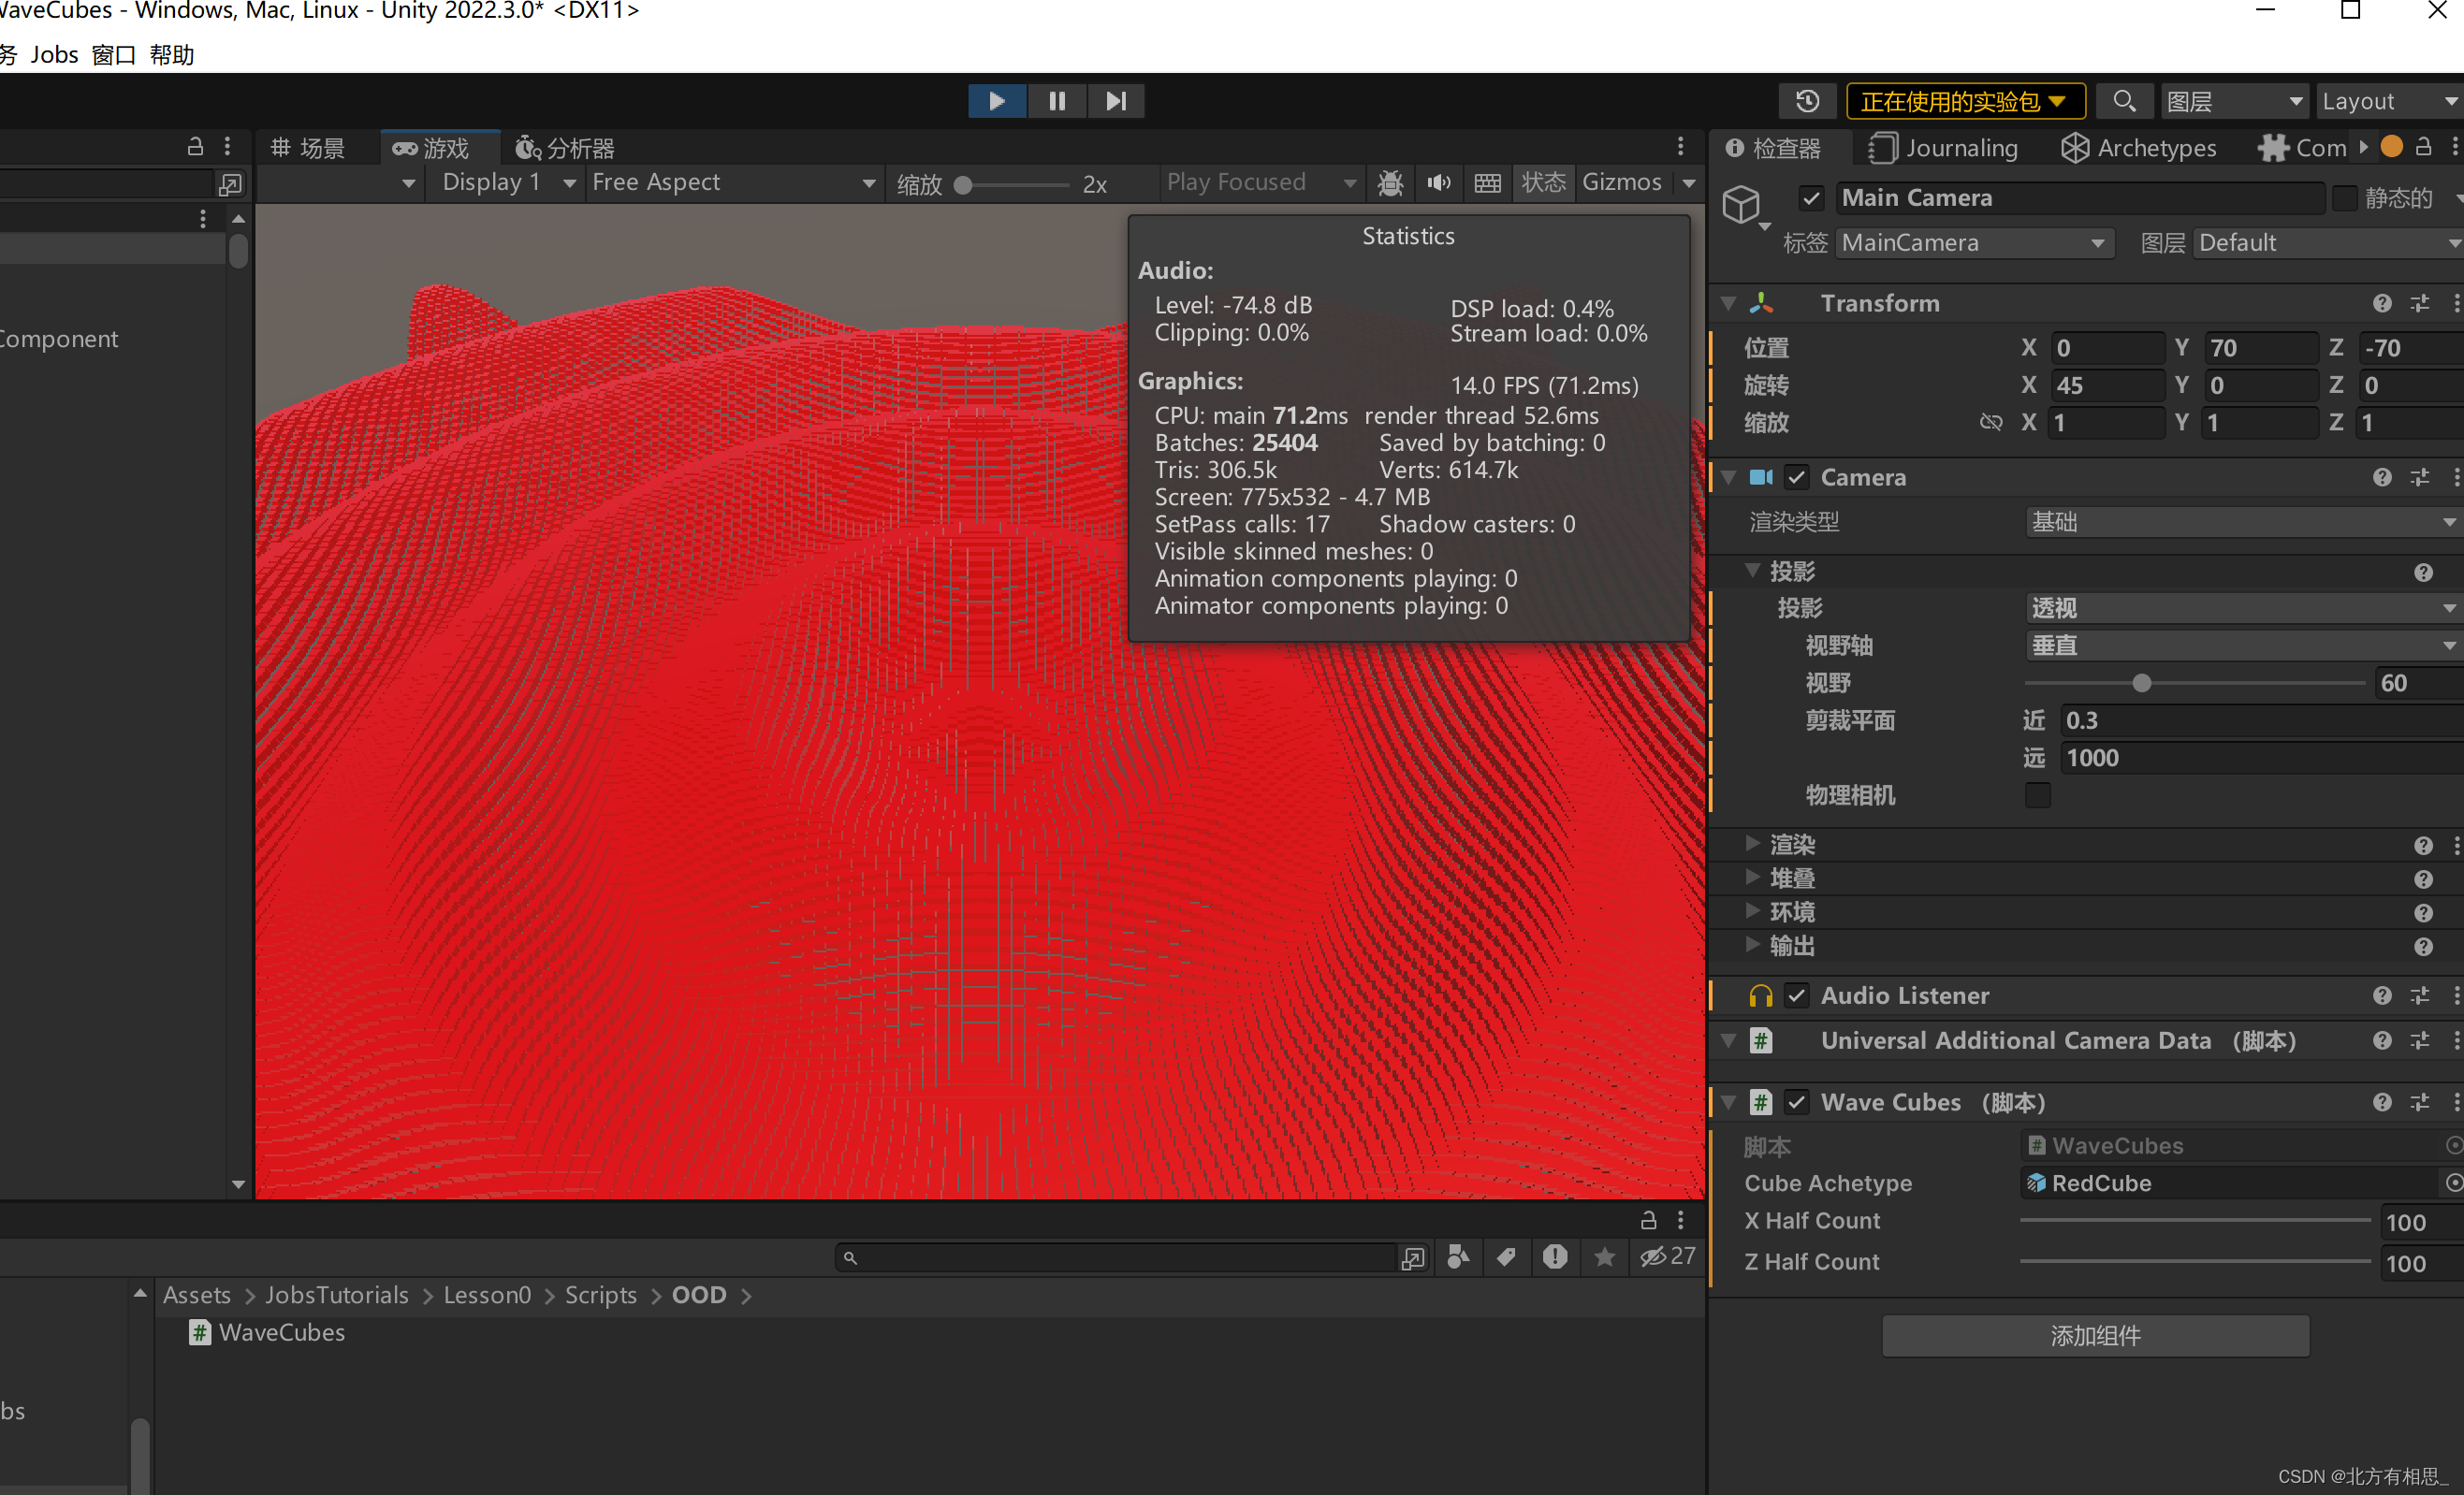Viewport: 2464px width, 1495px height.
Task: Expand the Rendering (渲染) section
Action: point(1752,844)
